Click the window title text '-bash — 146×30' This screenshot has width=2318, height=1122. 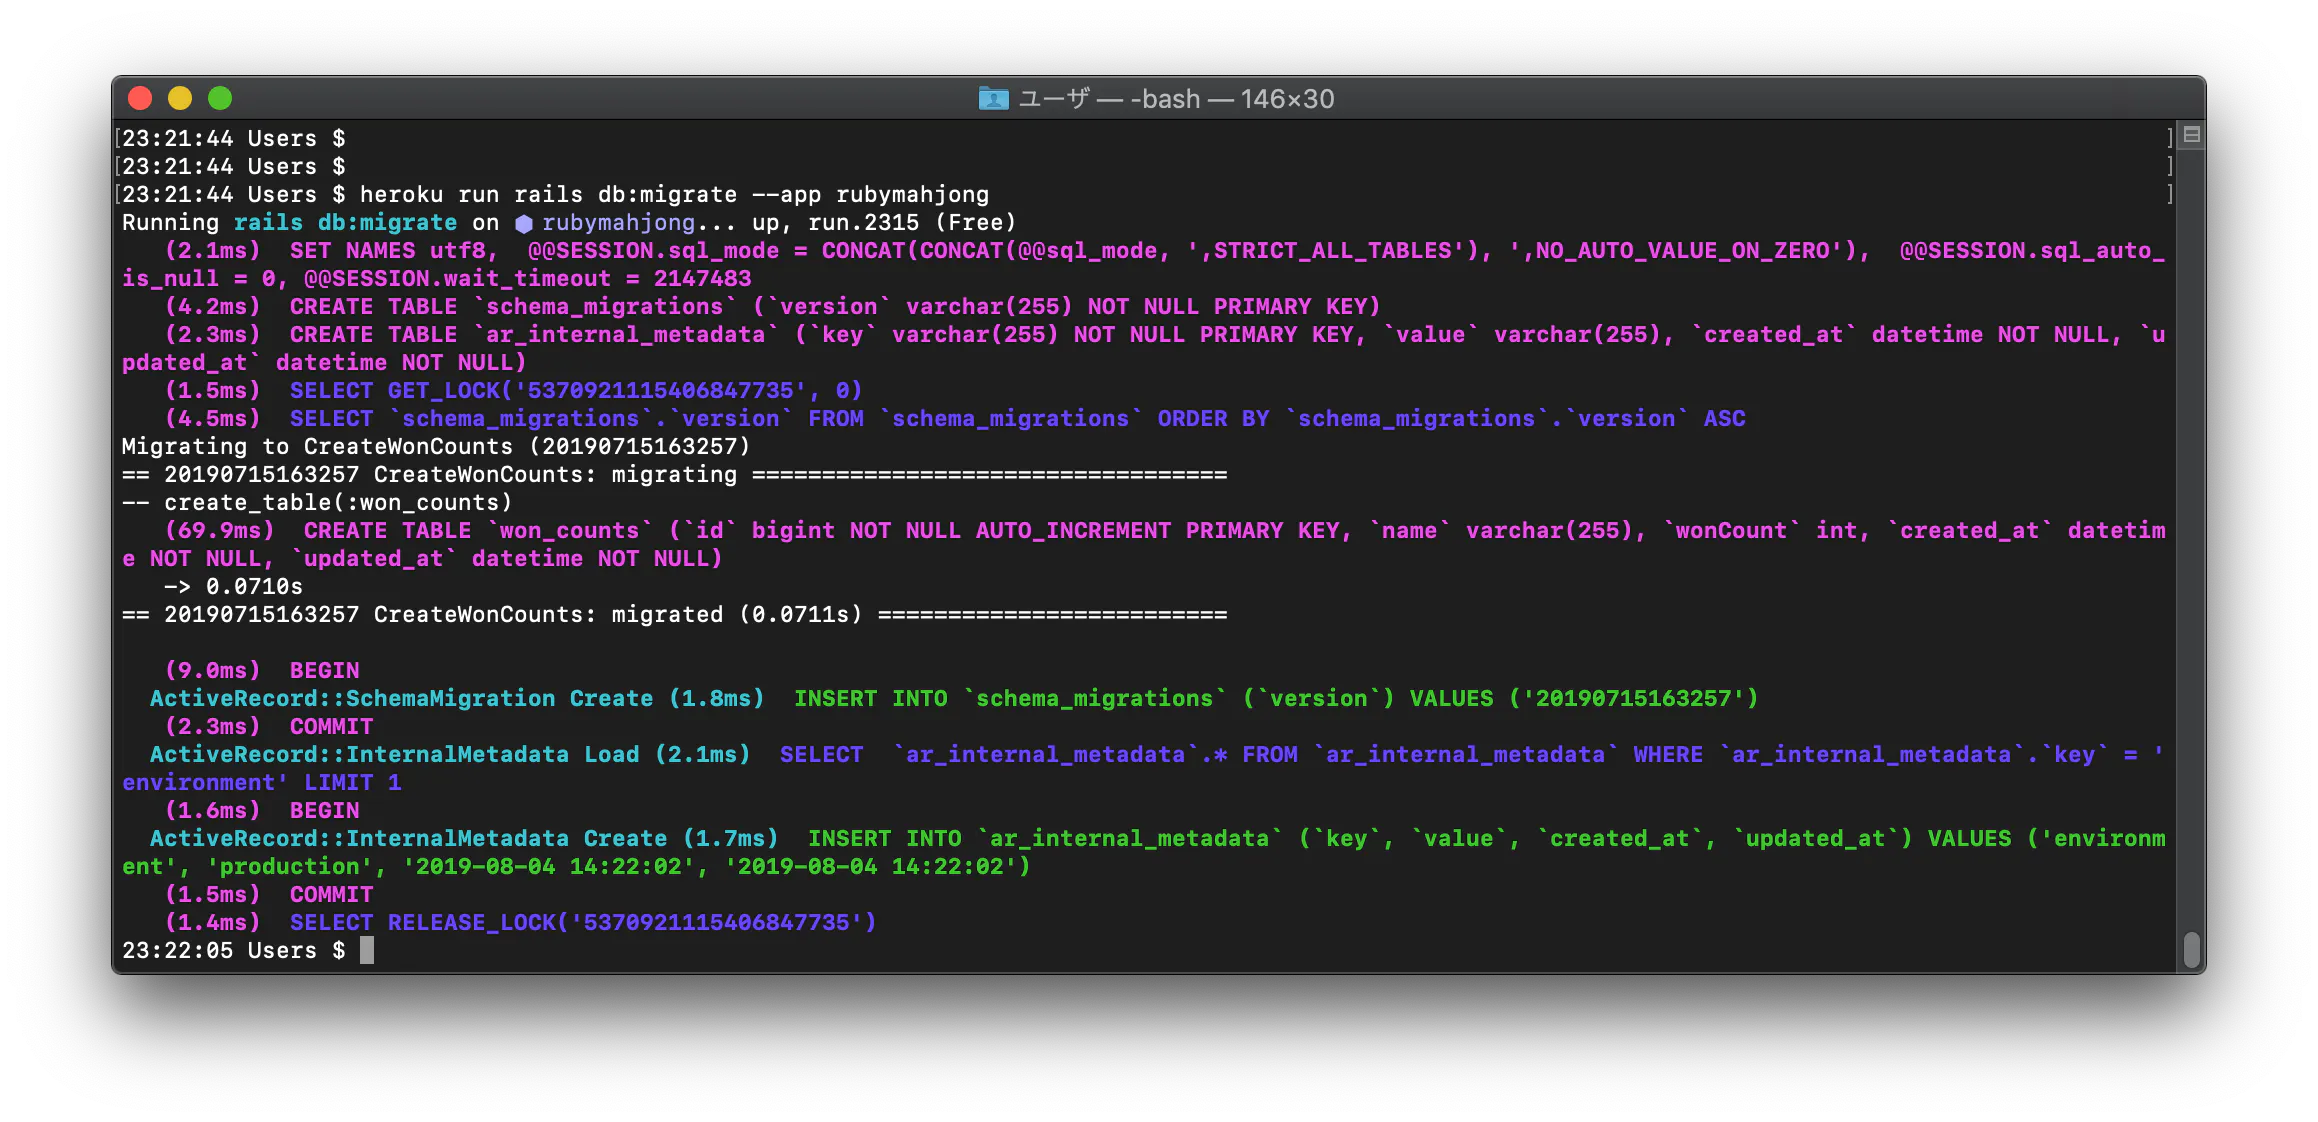1231,99
